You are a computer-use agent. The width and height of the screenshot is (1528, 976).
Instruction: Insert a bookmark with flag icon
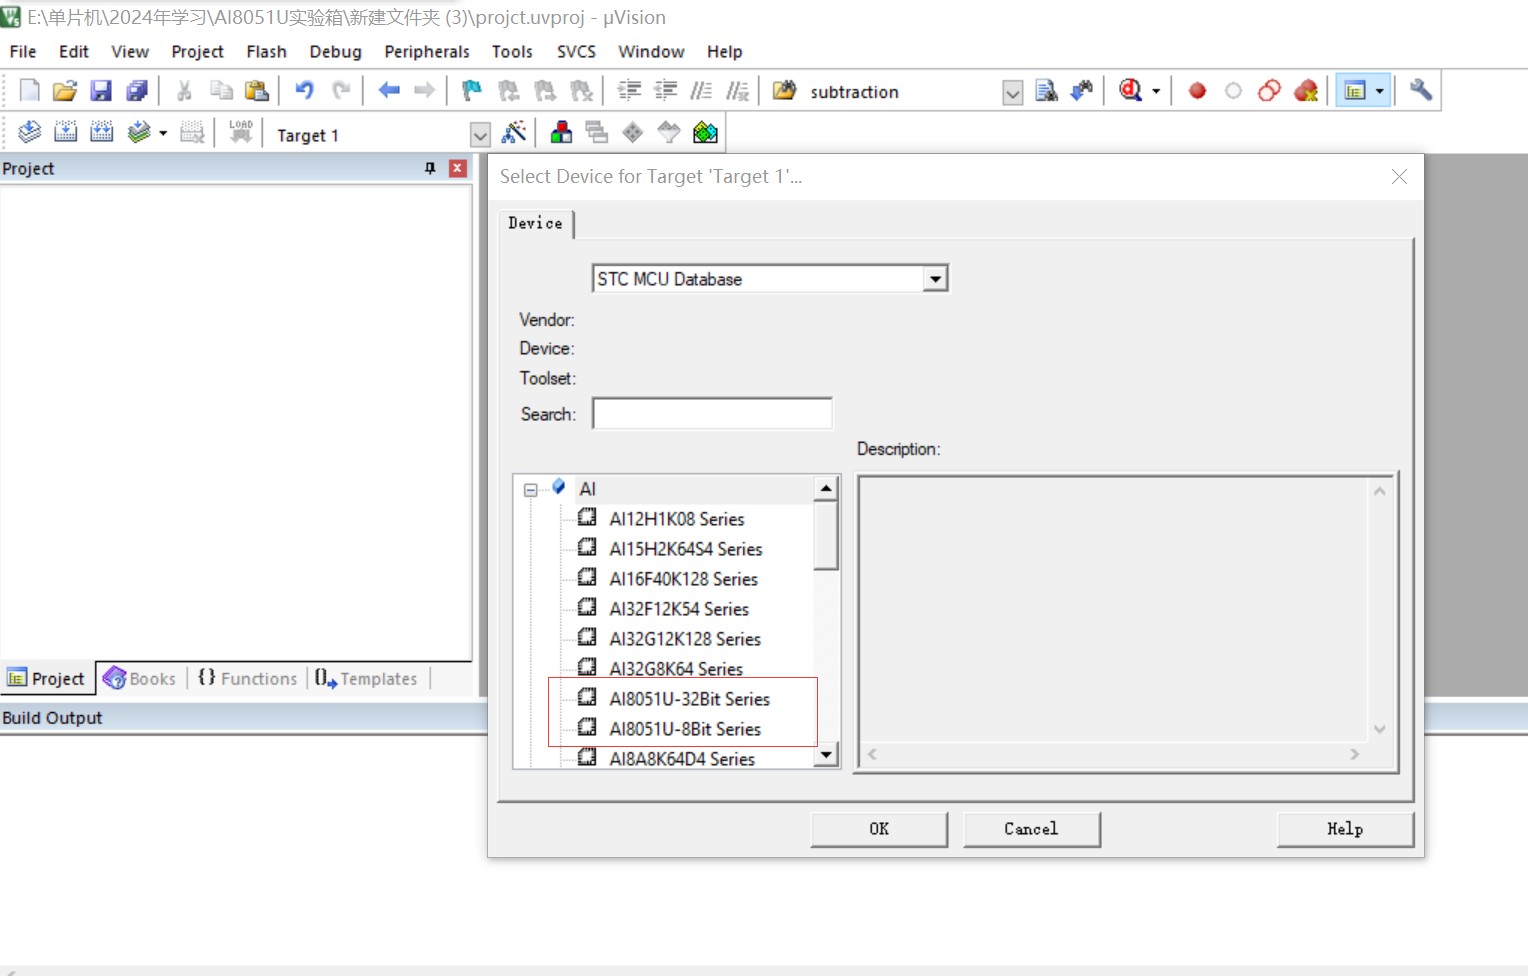[x=472, y=91]
